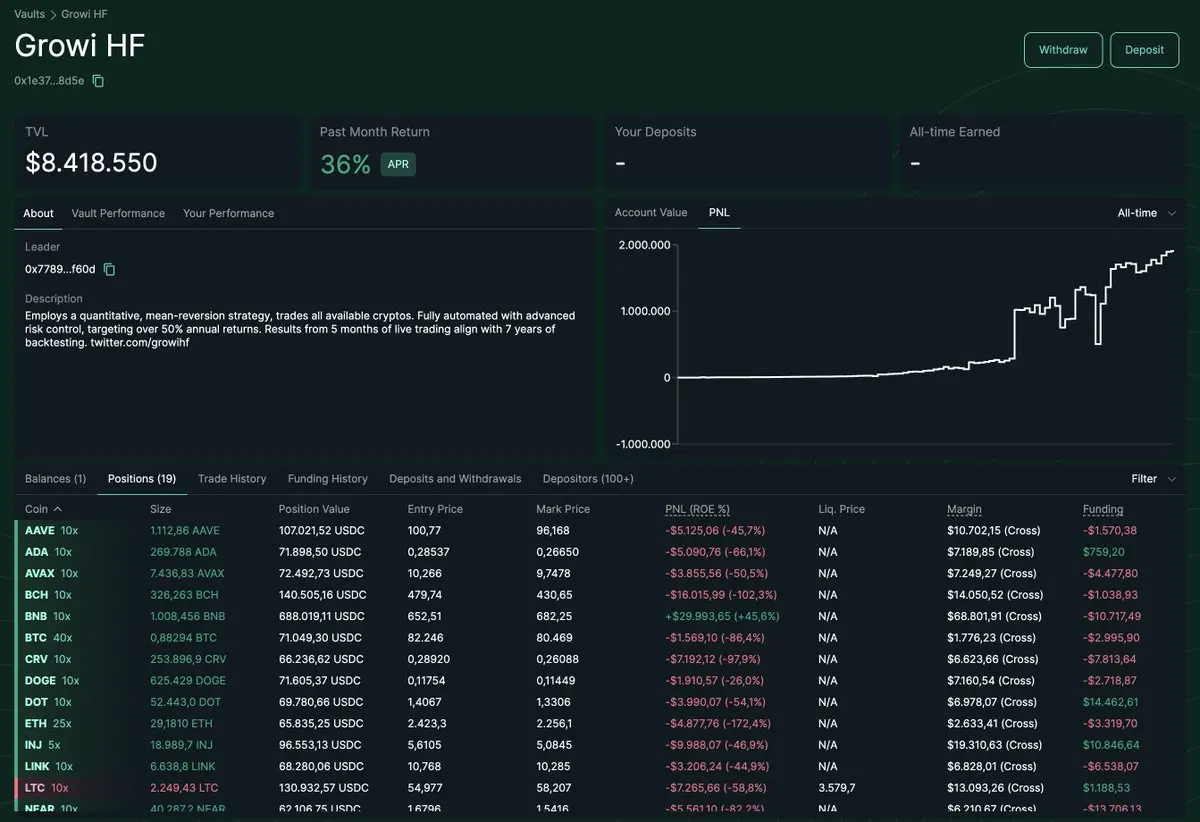This screenshot has height=822, width=1200.
Task: Copy the vault address 0x1e37...8d5e
Action: pos(98,81)
